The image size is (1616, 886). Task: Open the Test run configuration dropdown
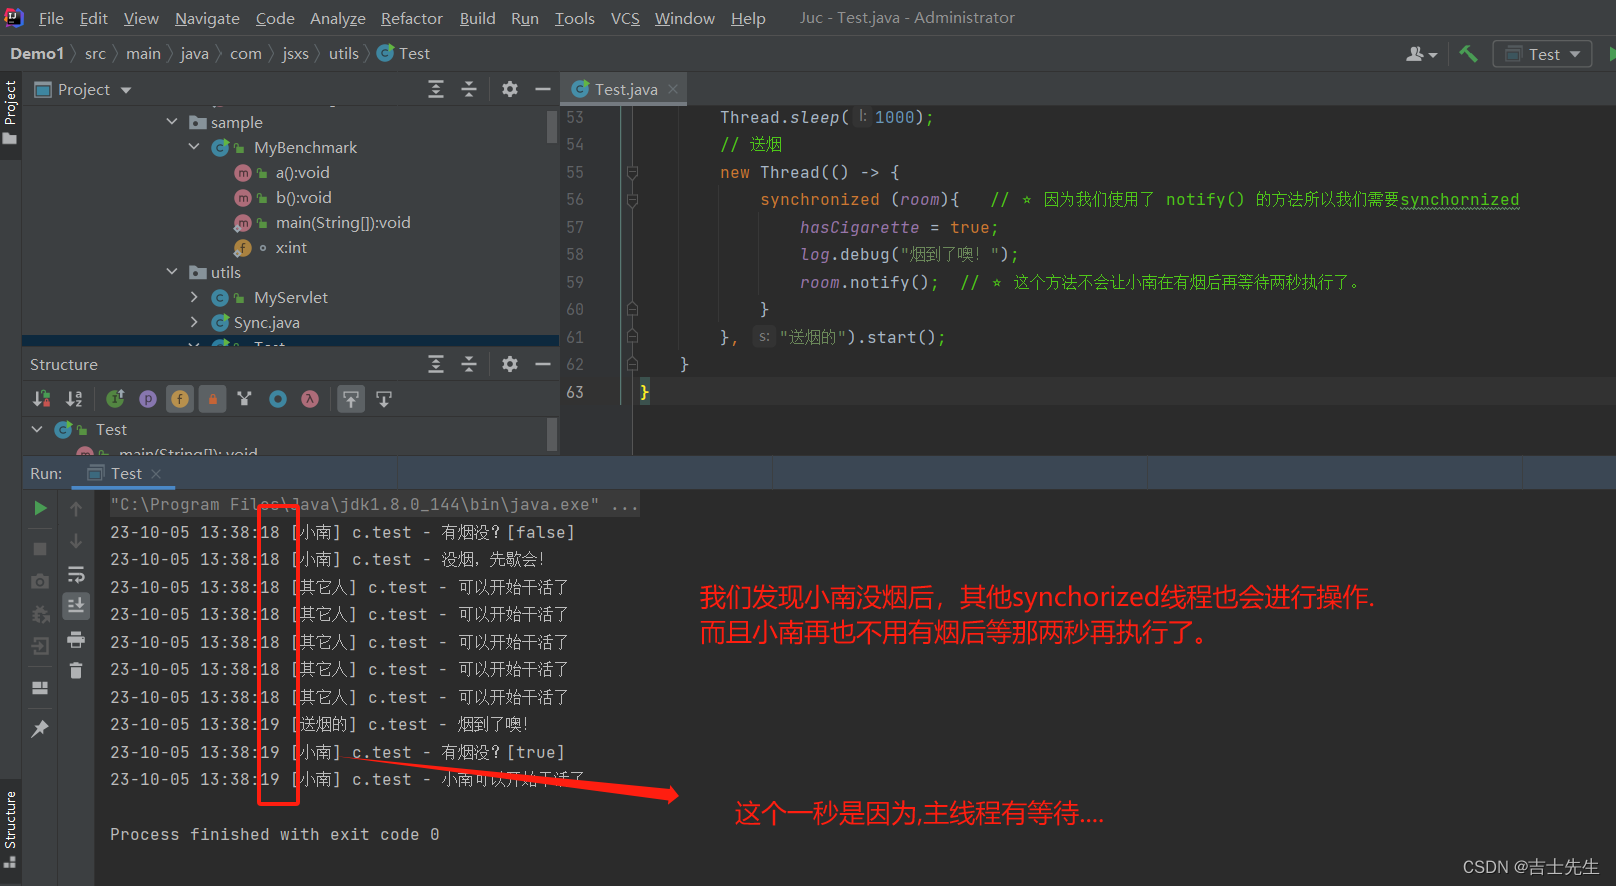[x=1543, y=54]
